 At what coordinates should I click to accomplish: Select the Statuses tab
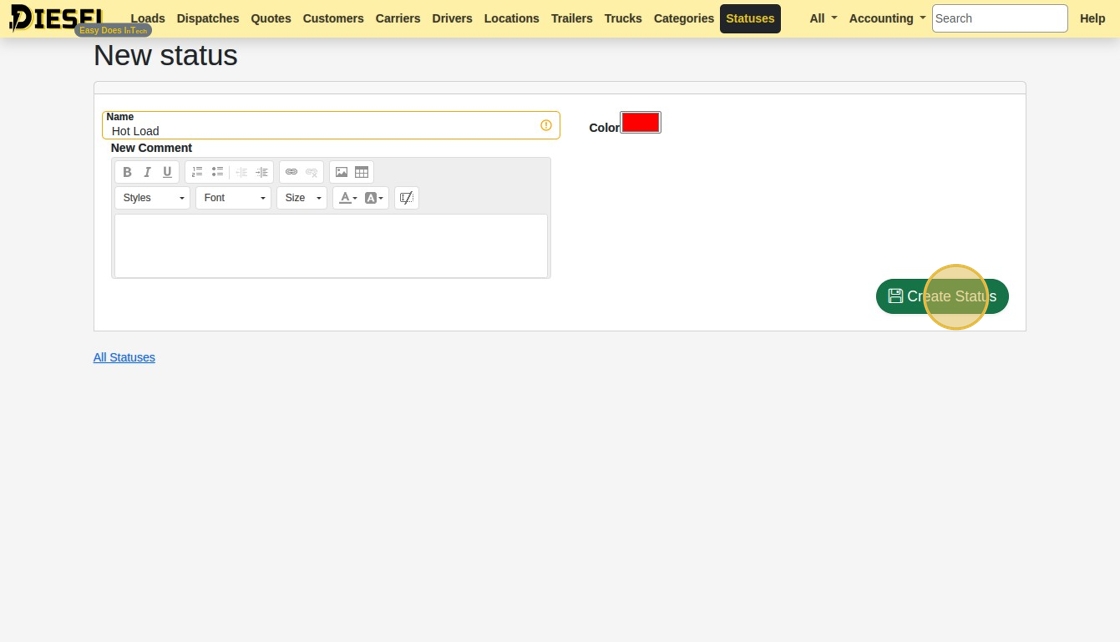tap(750, 19)
